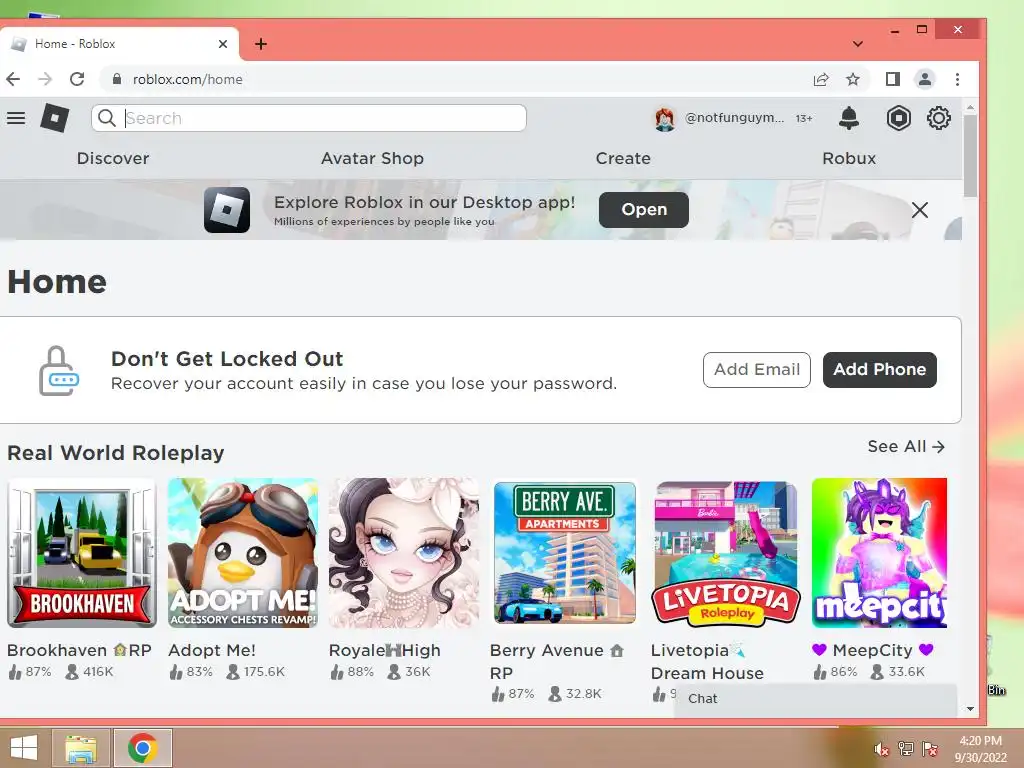Click the Livetopia Dream House title
1024x768 pixels.
707,662
